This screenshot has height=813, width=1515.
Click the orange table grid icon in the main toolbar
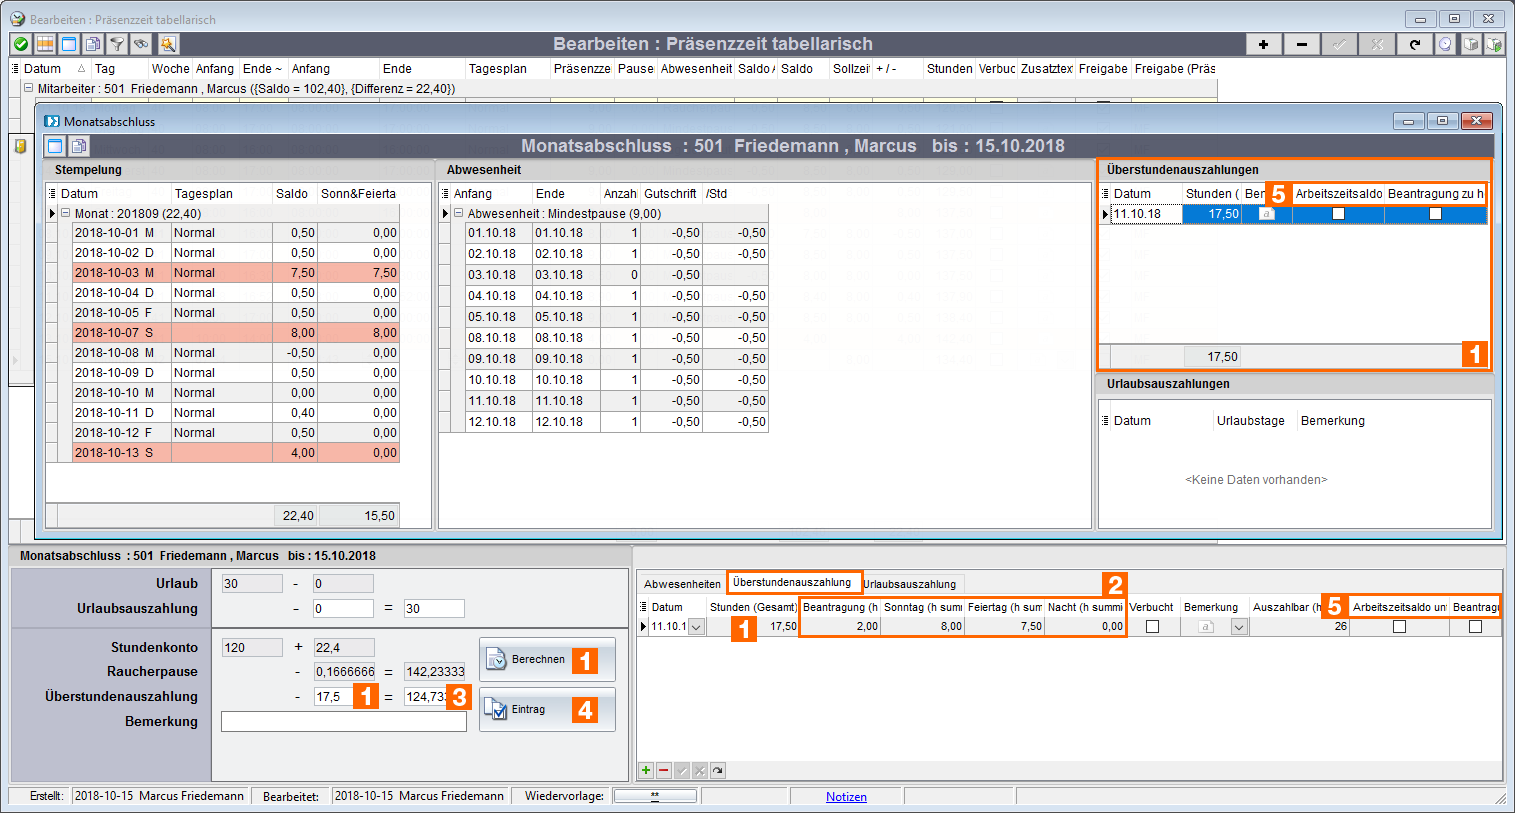pyautogui.click(x=45, y=44)
